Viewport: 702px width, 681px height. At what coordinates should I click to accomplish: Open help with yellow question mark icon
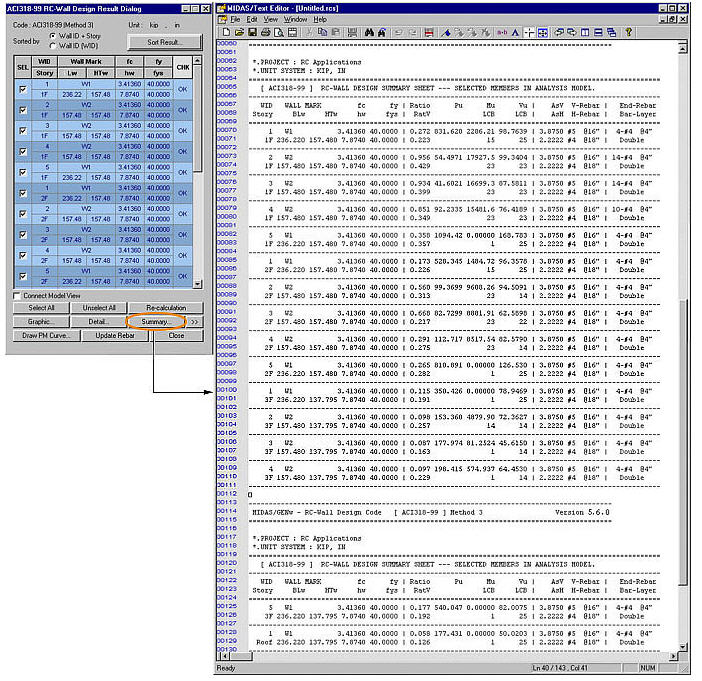coord(629,32)
